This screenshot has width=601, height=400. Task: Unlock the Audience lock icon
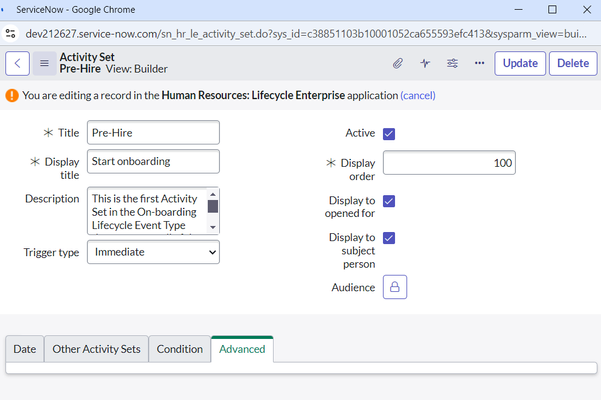pos(395,287)
